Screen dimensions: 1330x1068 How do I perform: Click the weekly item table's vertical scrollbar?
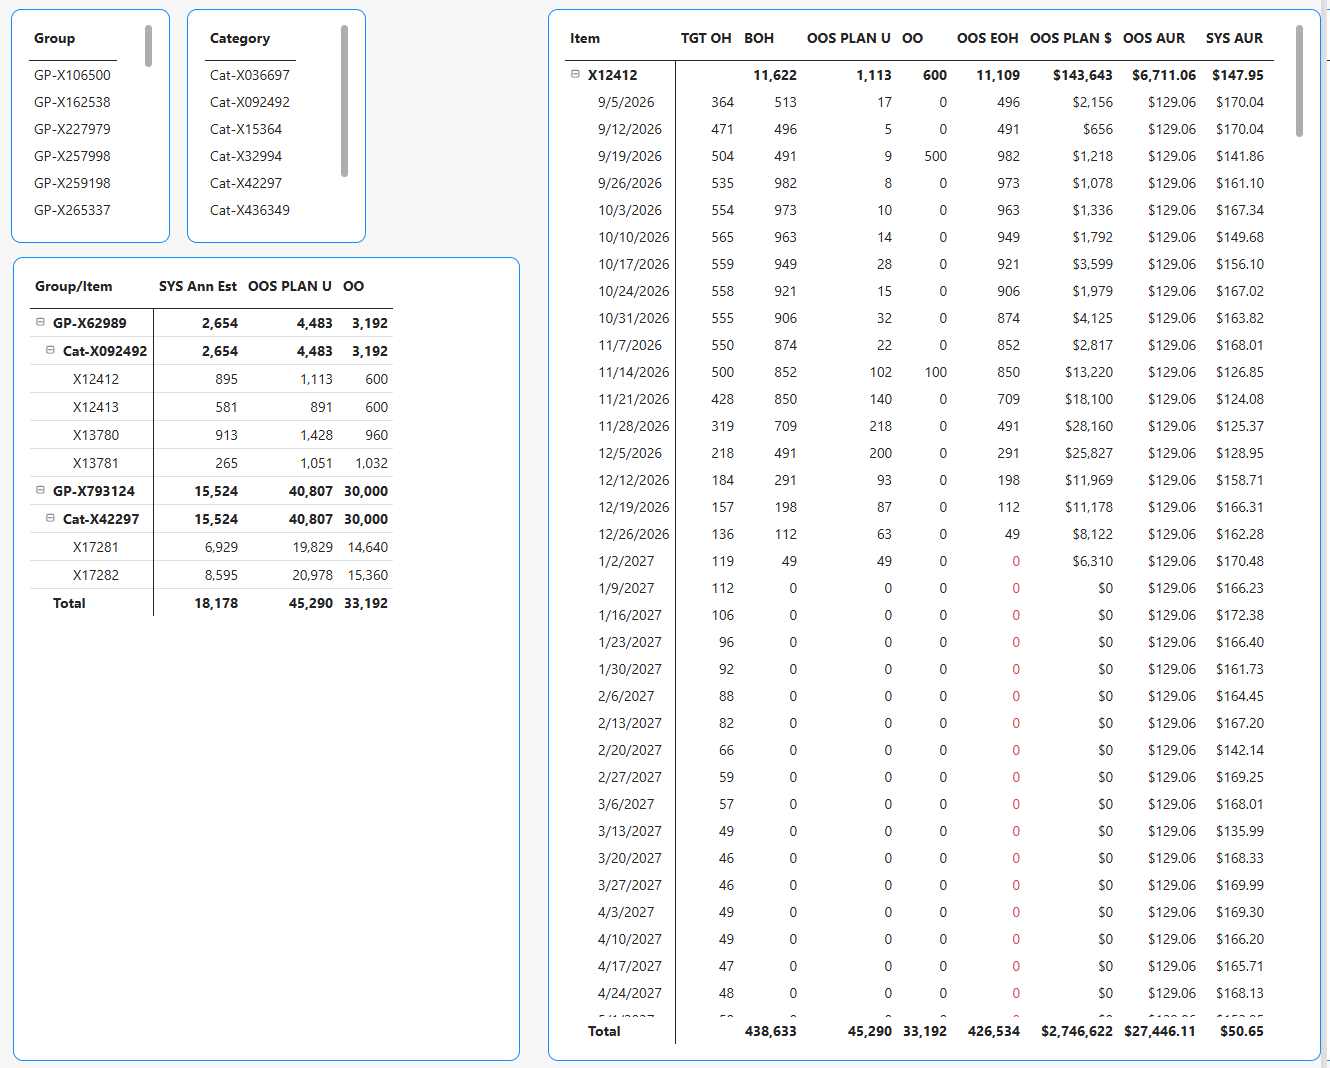click(x=1299, y=81)
